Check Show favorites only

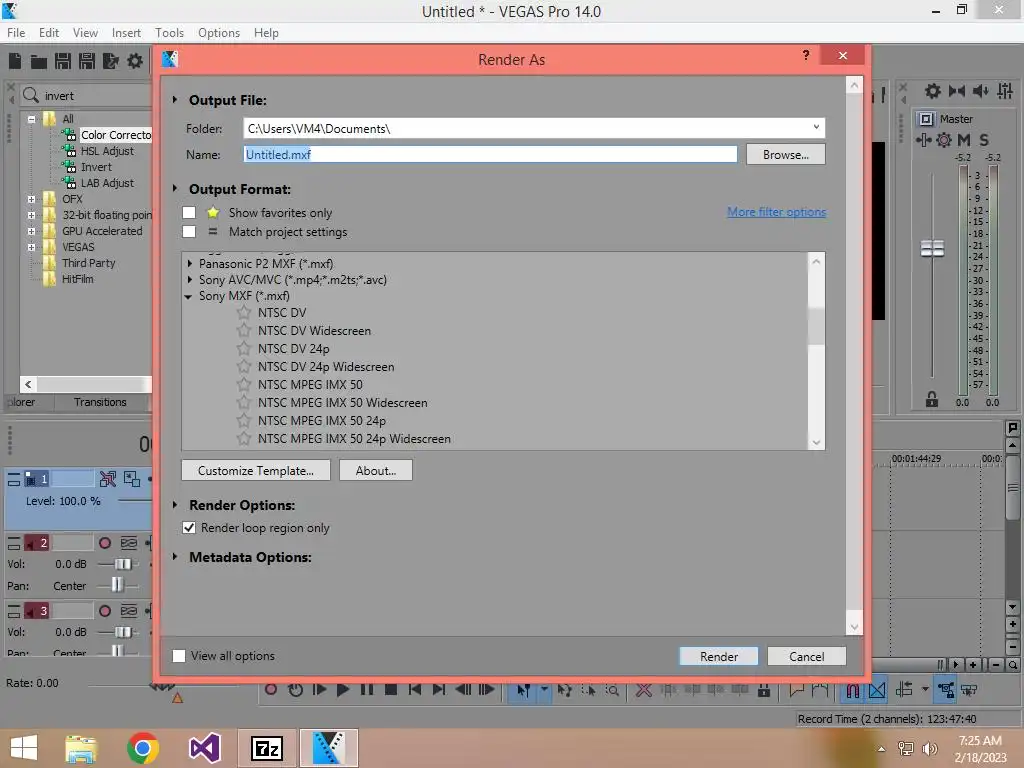pyautogui.click(x=189, y=213)
